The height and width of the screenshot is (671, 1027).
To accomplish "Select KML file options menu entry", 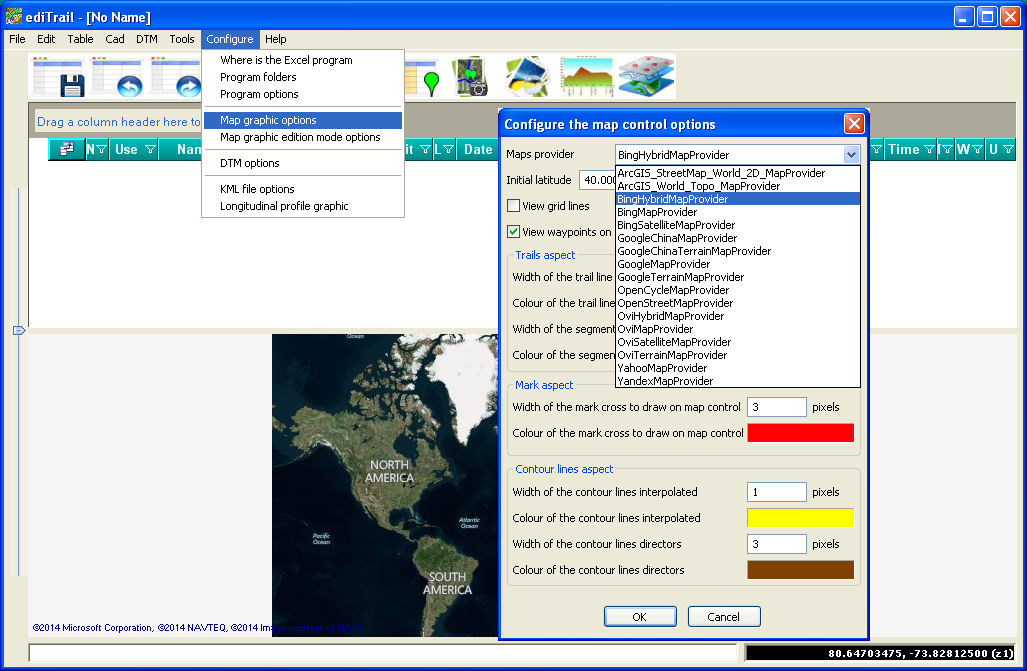I will 257,189.
